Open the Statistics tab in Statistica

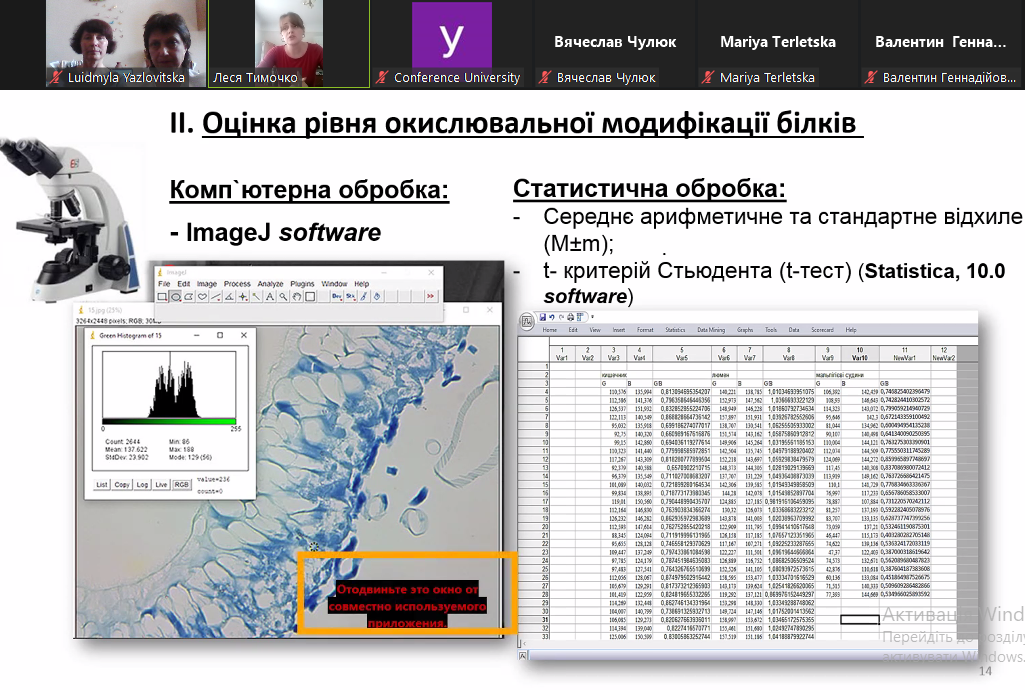click(x=675, y=330)
